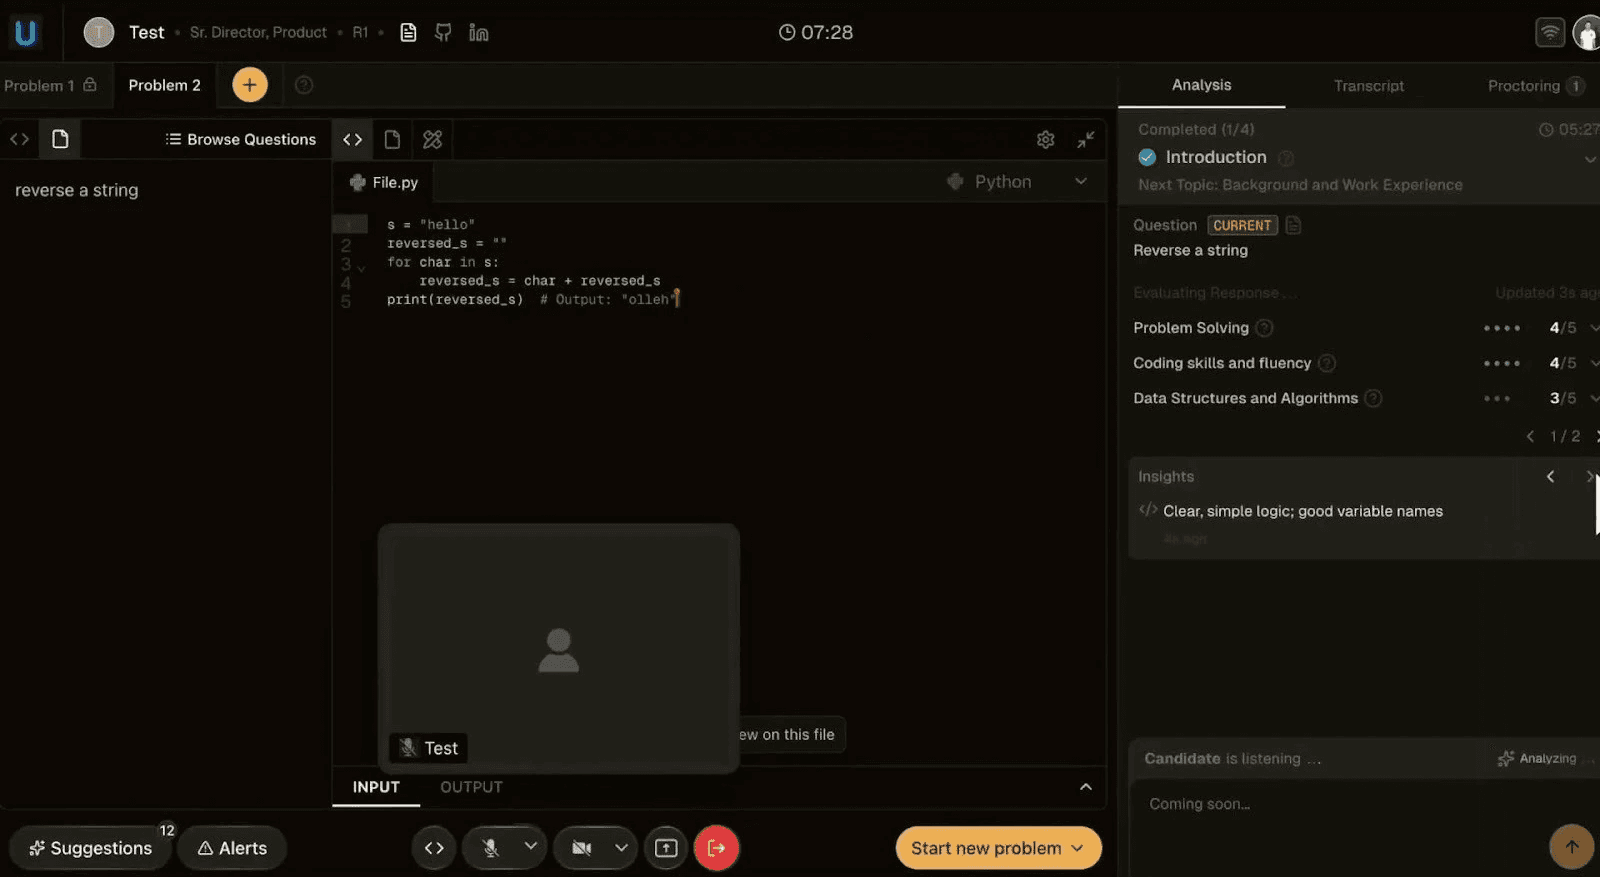Open Suggestions panel
Viewport: 1600px width, 877px height.
pyautogui.click(x=90, y=848)
